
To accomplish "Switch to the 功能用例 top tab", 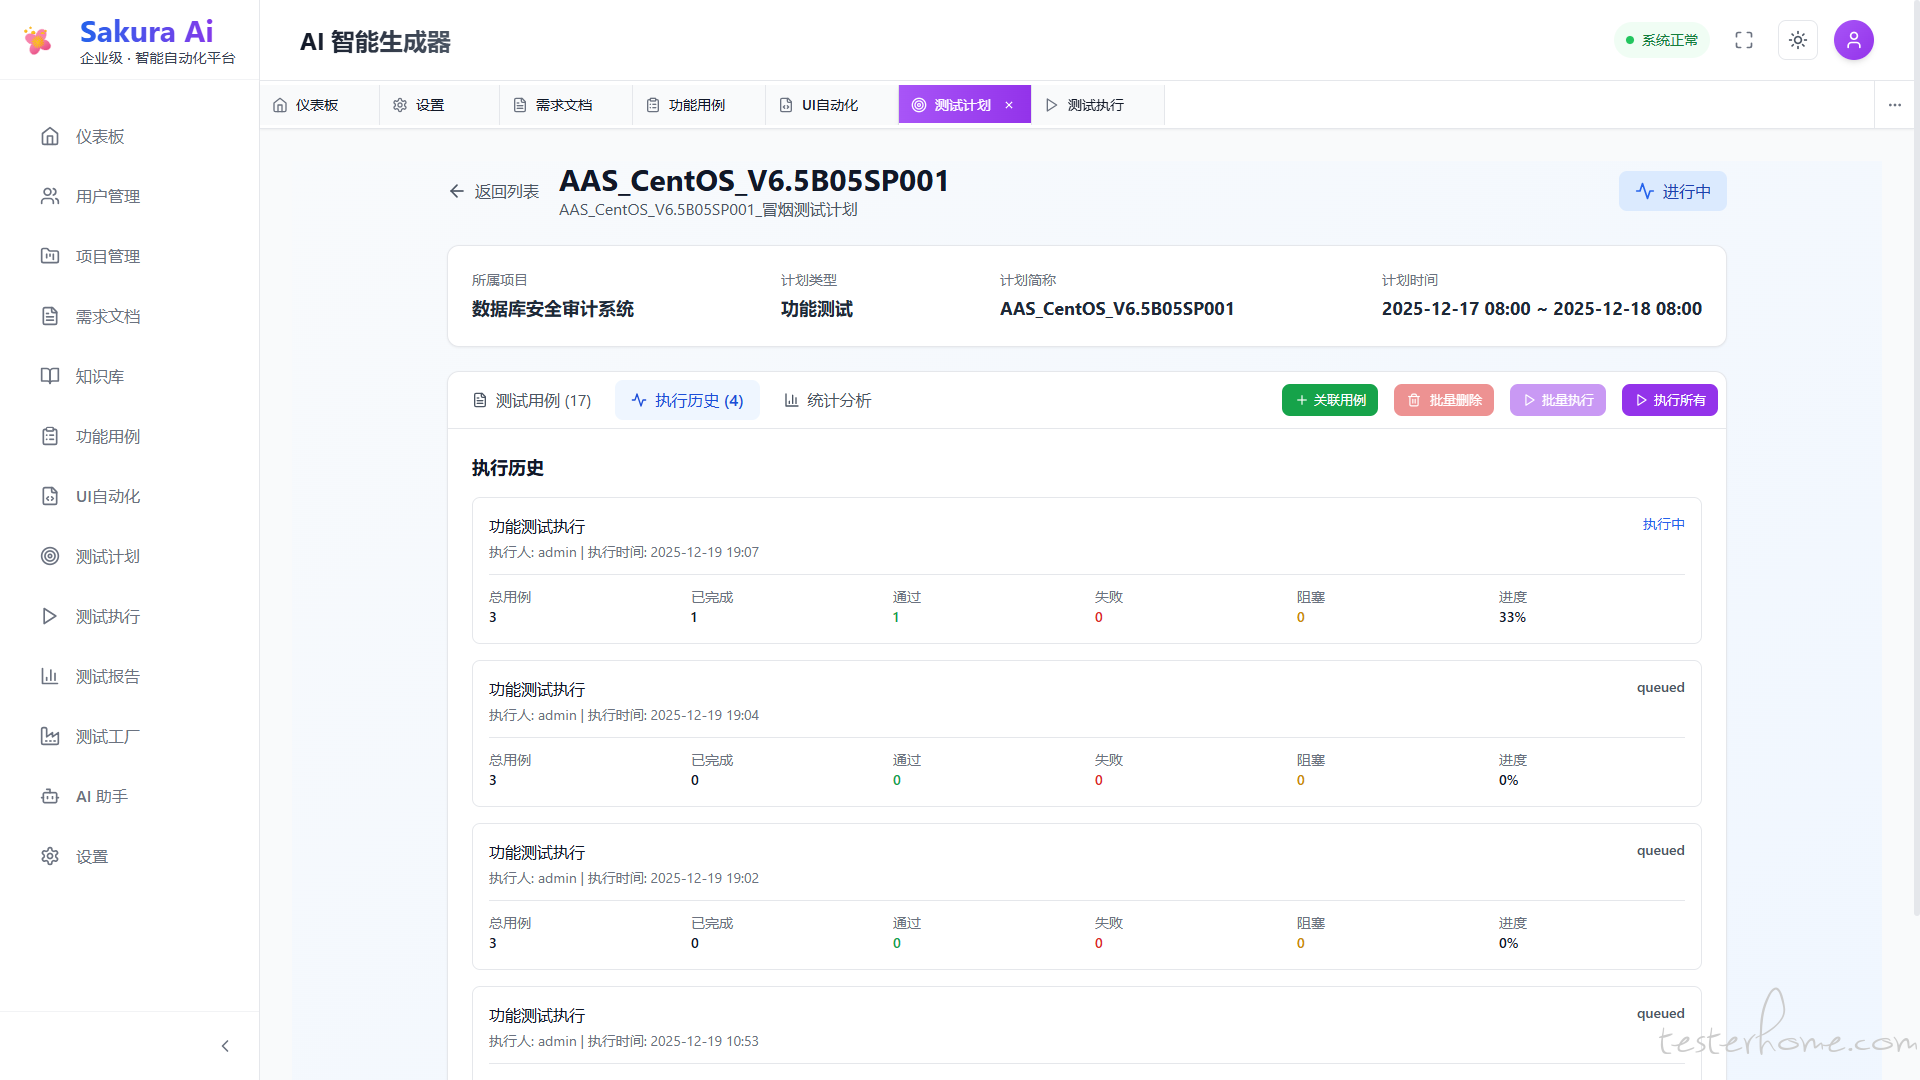I will [x=696, y=105].
